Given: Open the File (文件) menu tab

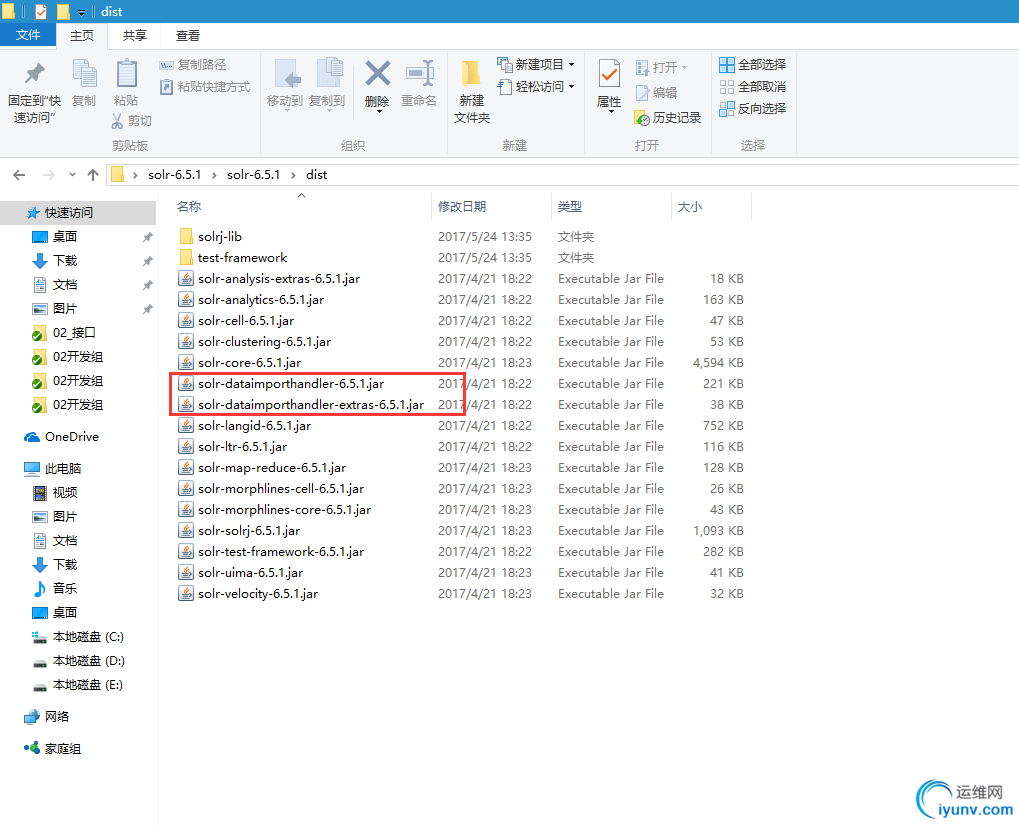Looking at the screenshot, I should [27, 35].
